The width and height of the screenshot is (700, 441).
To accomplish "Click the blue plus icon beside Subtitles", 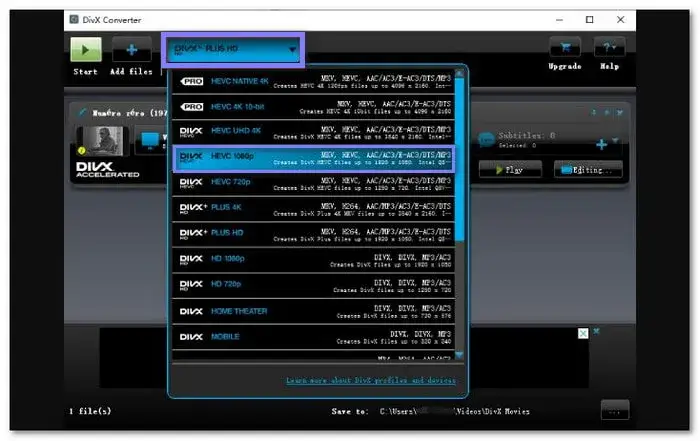I will click(x=601, y=144).
